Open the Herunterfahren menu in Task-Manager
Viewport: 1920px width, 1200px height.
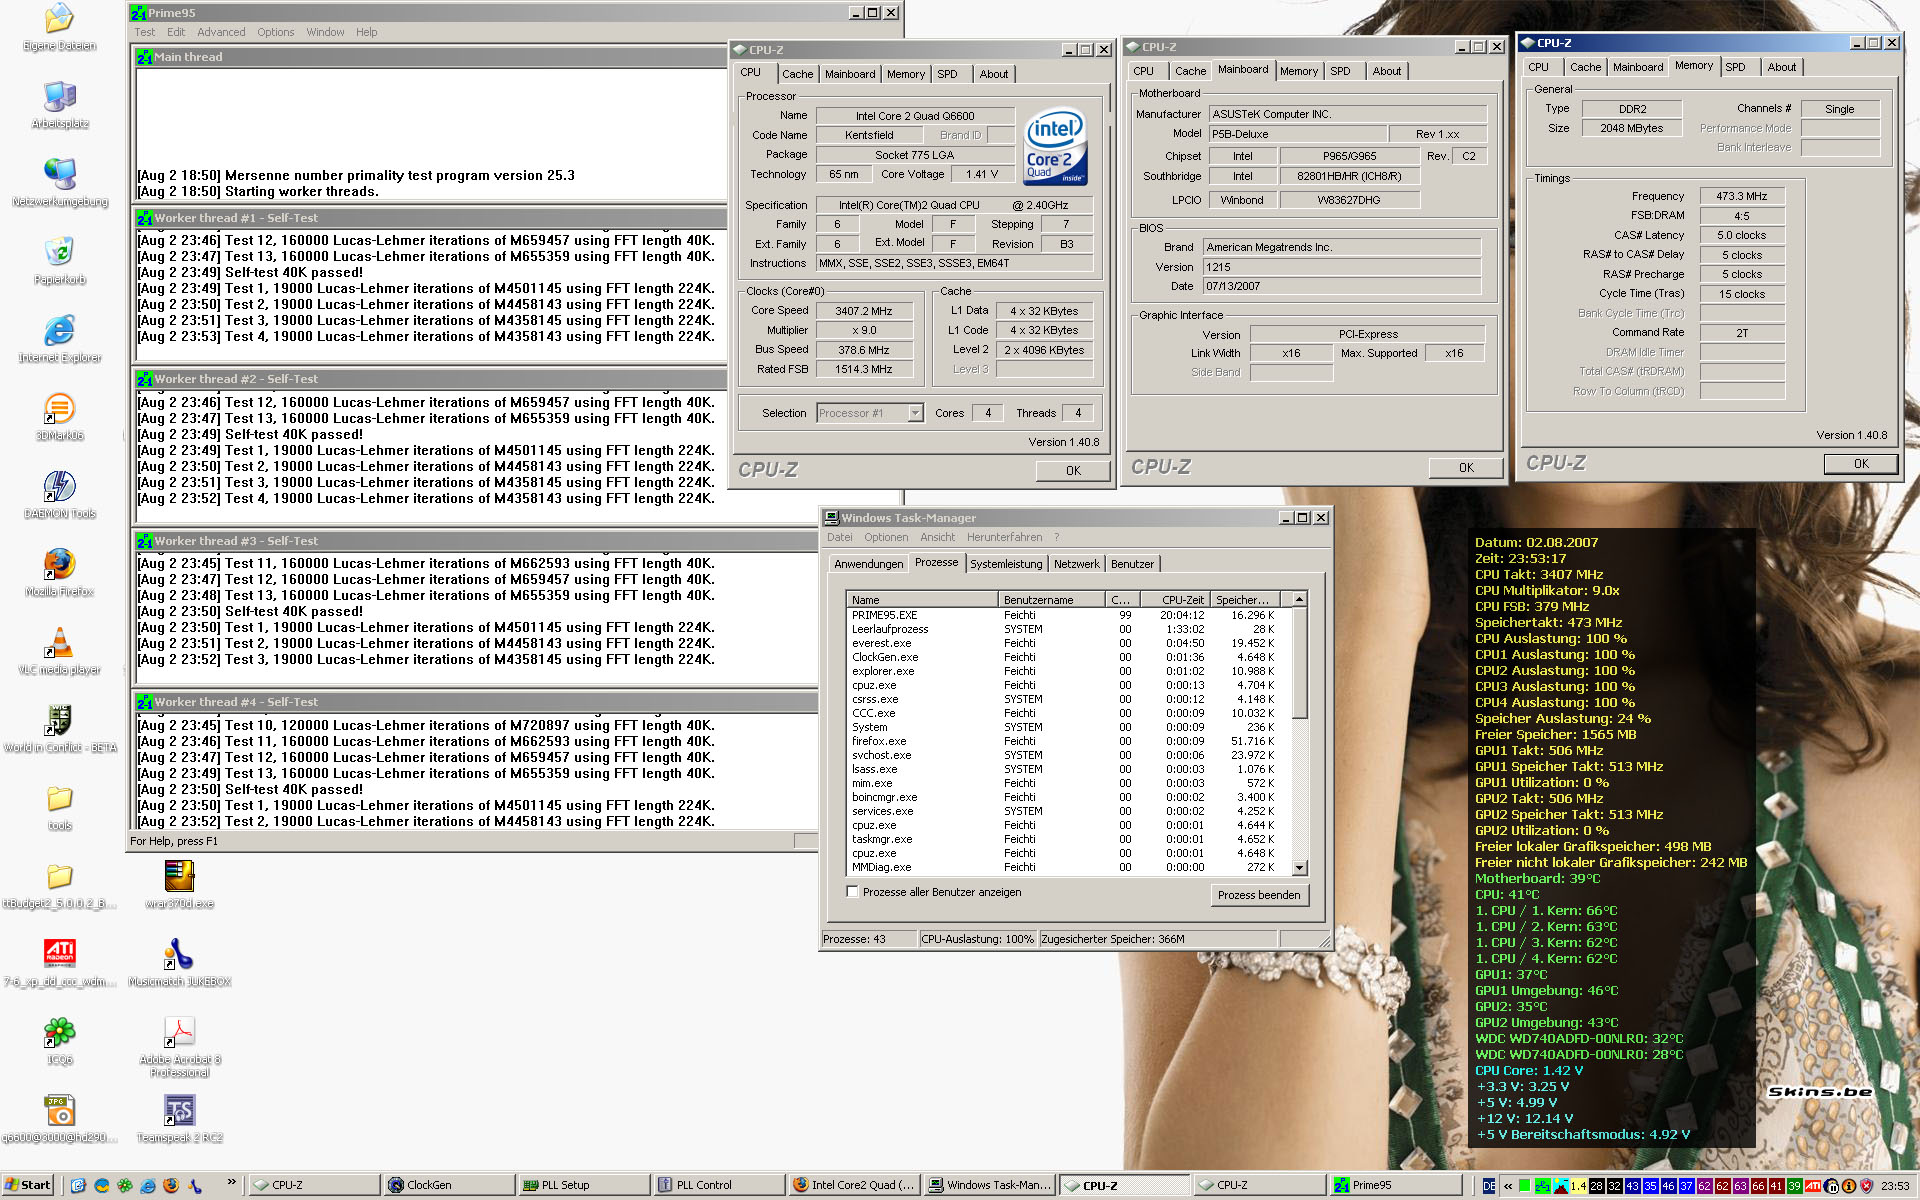pyautogui.click(x=1004, y=537)
